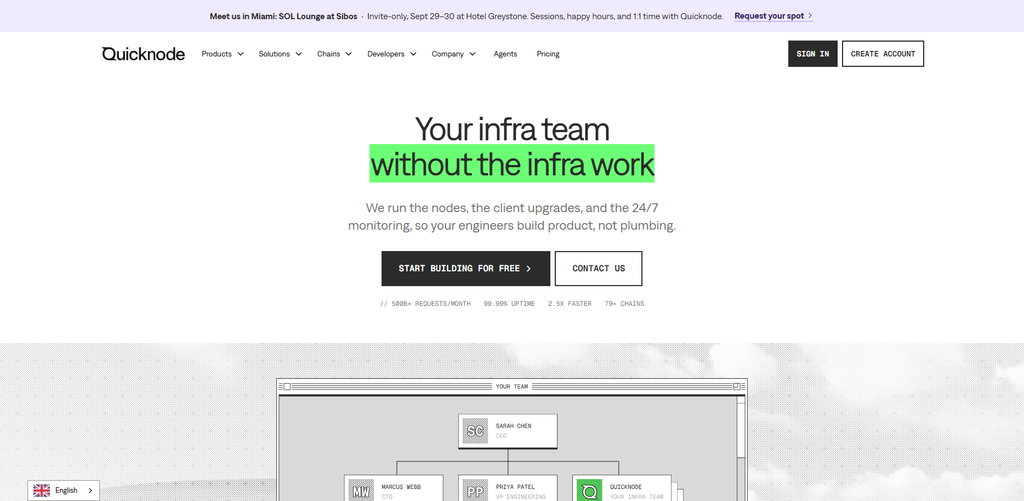
Task: Click the SC avatar icon
Action: tap(475, 431)
